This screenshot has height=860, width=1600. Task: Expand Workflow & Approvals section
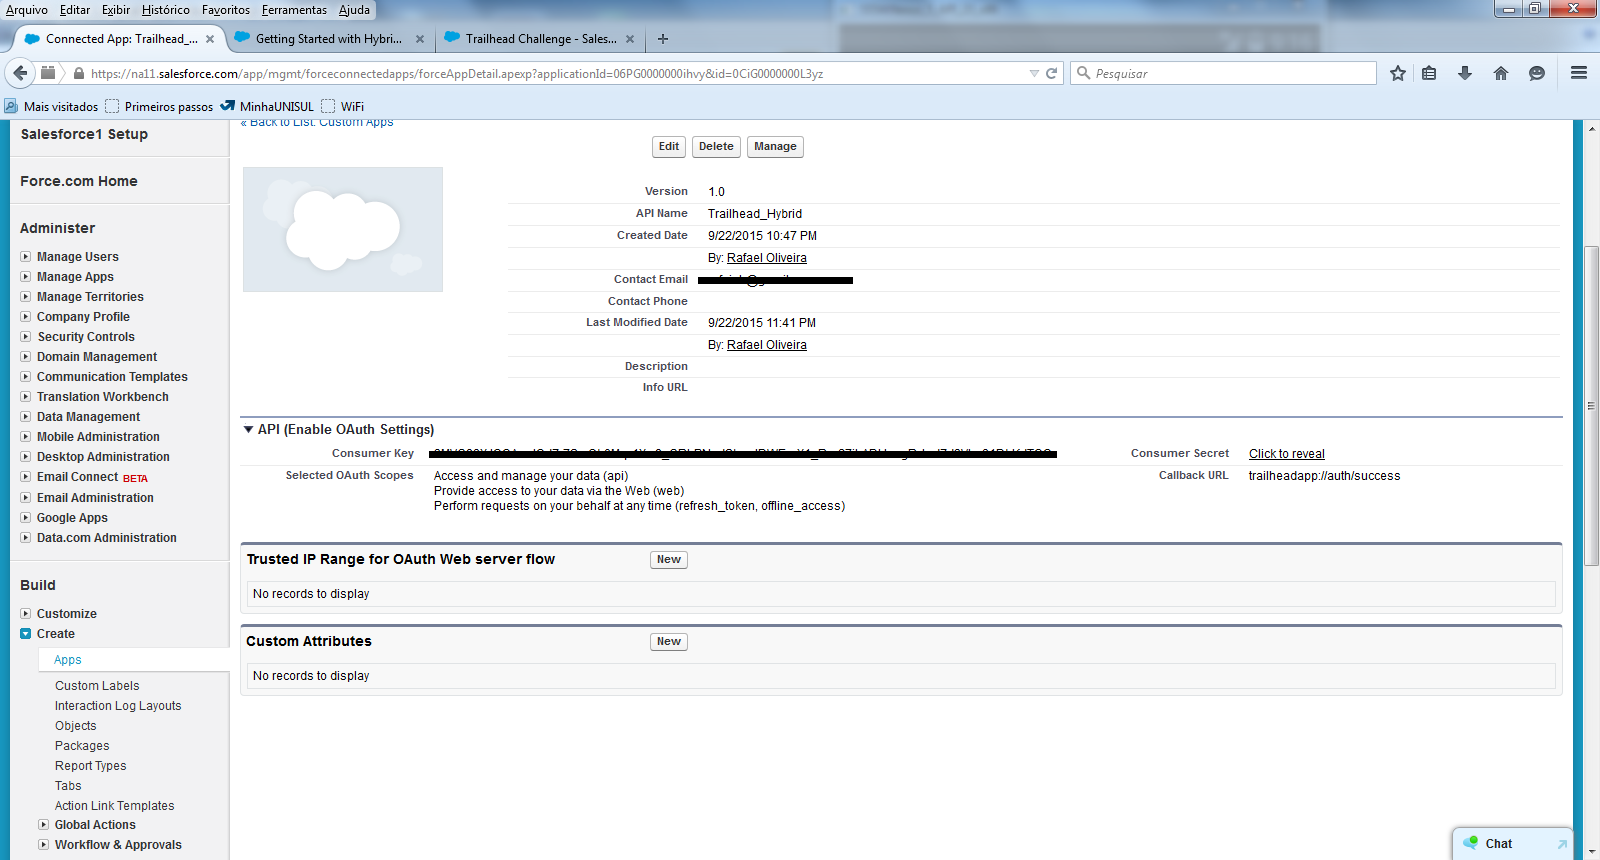click(x=44, y=845)
